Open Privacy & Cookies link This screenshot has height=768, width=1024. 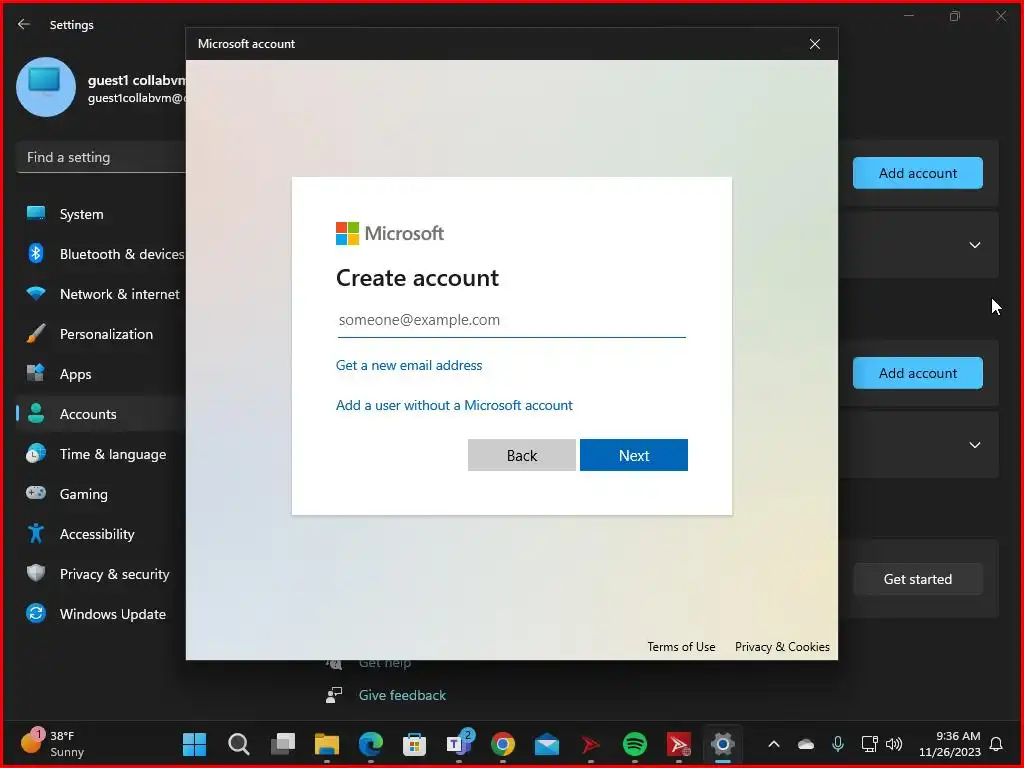point(782,647)
